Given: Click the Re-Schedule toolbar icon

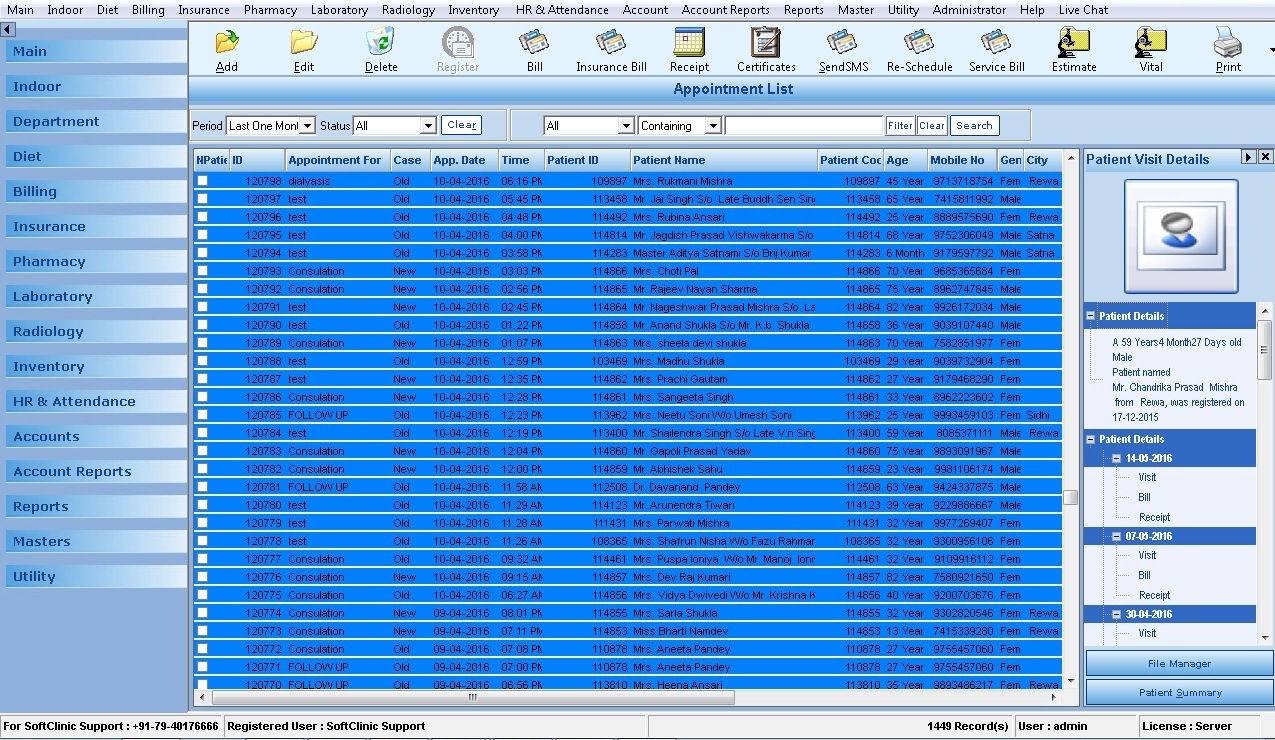Looking at the screenshot, I should (x=919, y=44).
